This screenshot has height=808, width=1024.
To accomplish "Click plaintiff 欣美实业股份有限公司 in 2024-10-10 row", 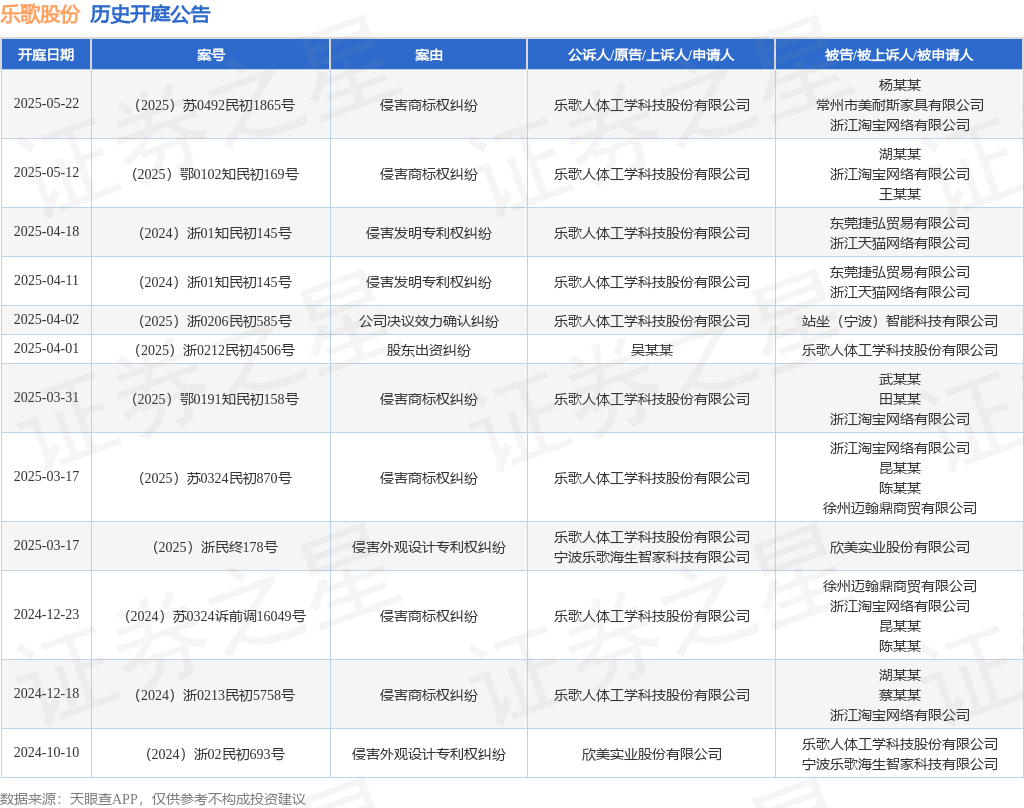I will click(651, 754).
